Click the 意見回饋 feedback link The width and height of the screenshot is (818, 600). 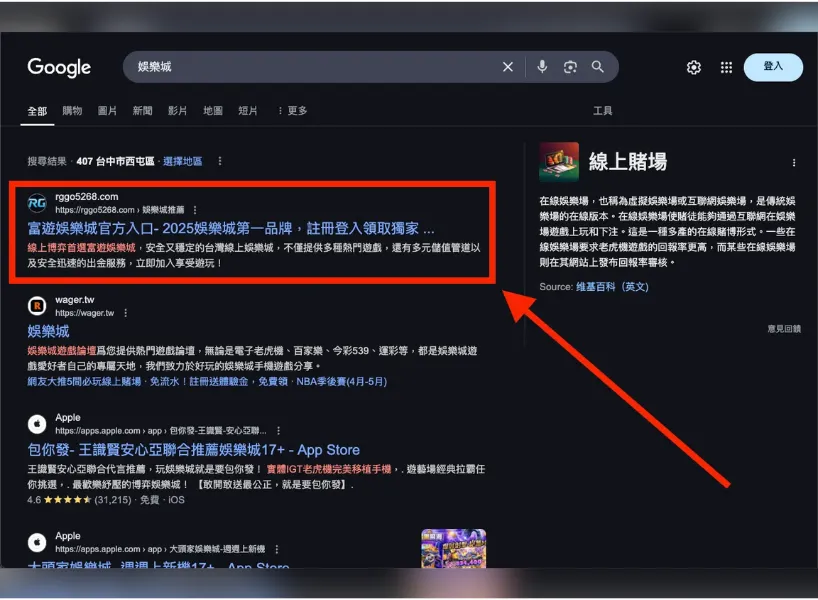tap(784, 329)
